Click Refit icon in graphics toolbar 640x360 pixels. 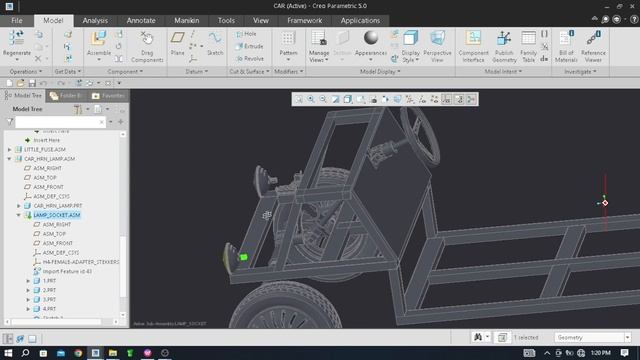299,99
